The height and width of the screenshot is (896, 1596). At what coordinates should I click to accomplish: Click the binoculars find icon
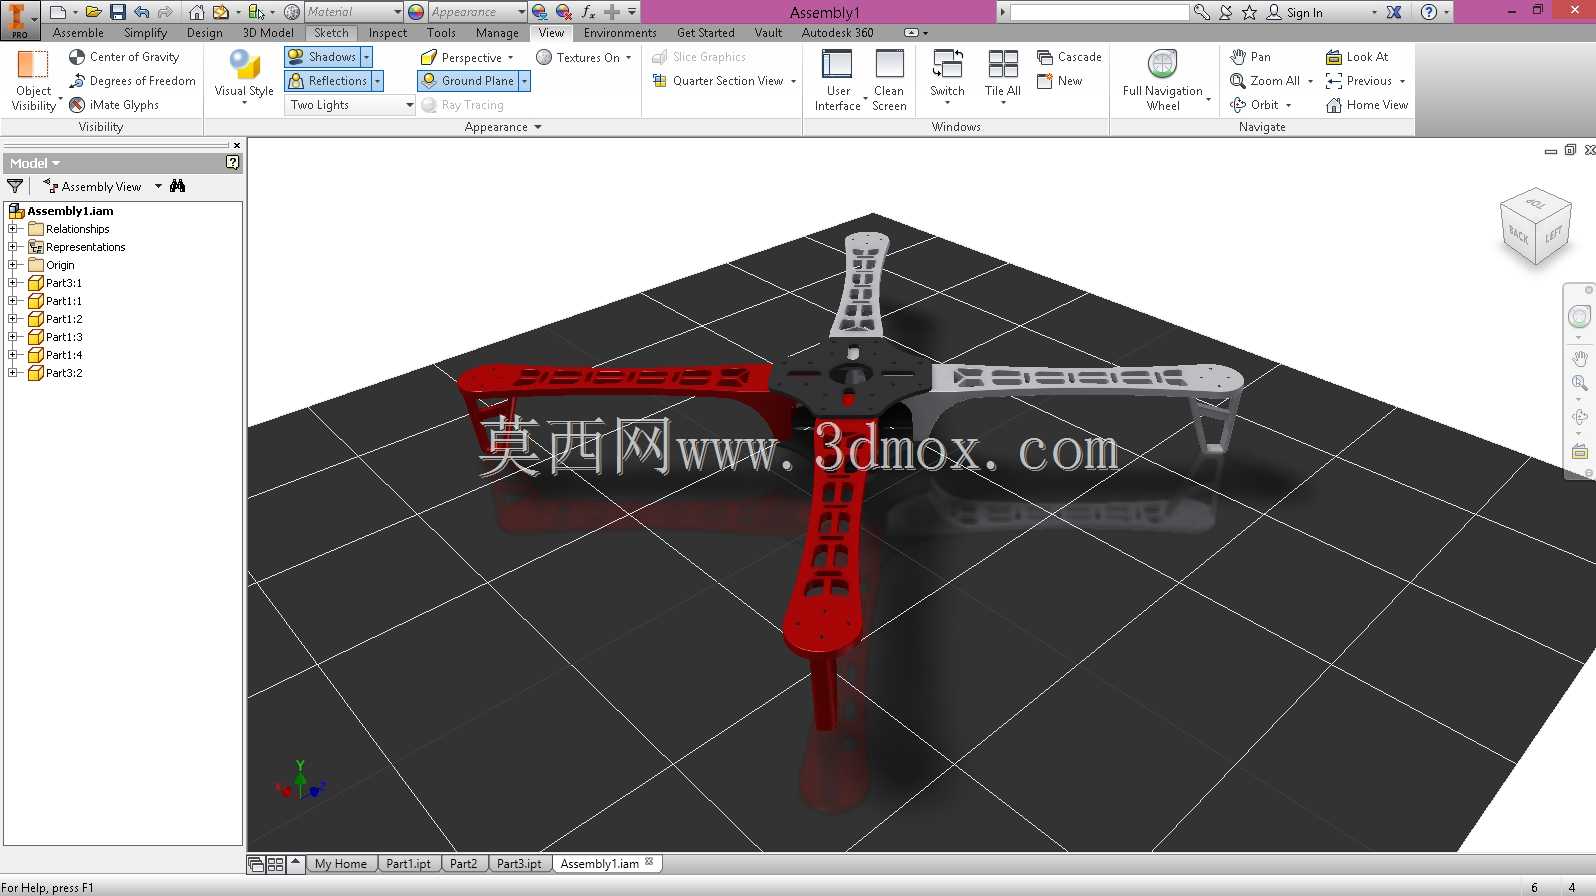pos(178,186)
